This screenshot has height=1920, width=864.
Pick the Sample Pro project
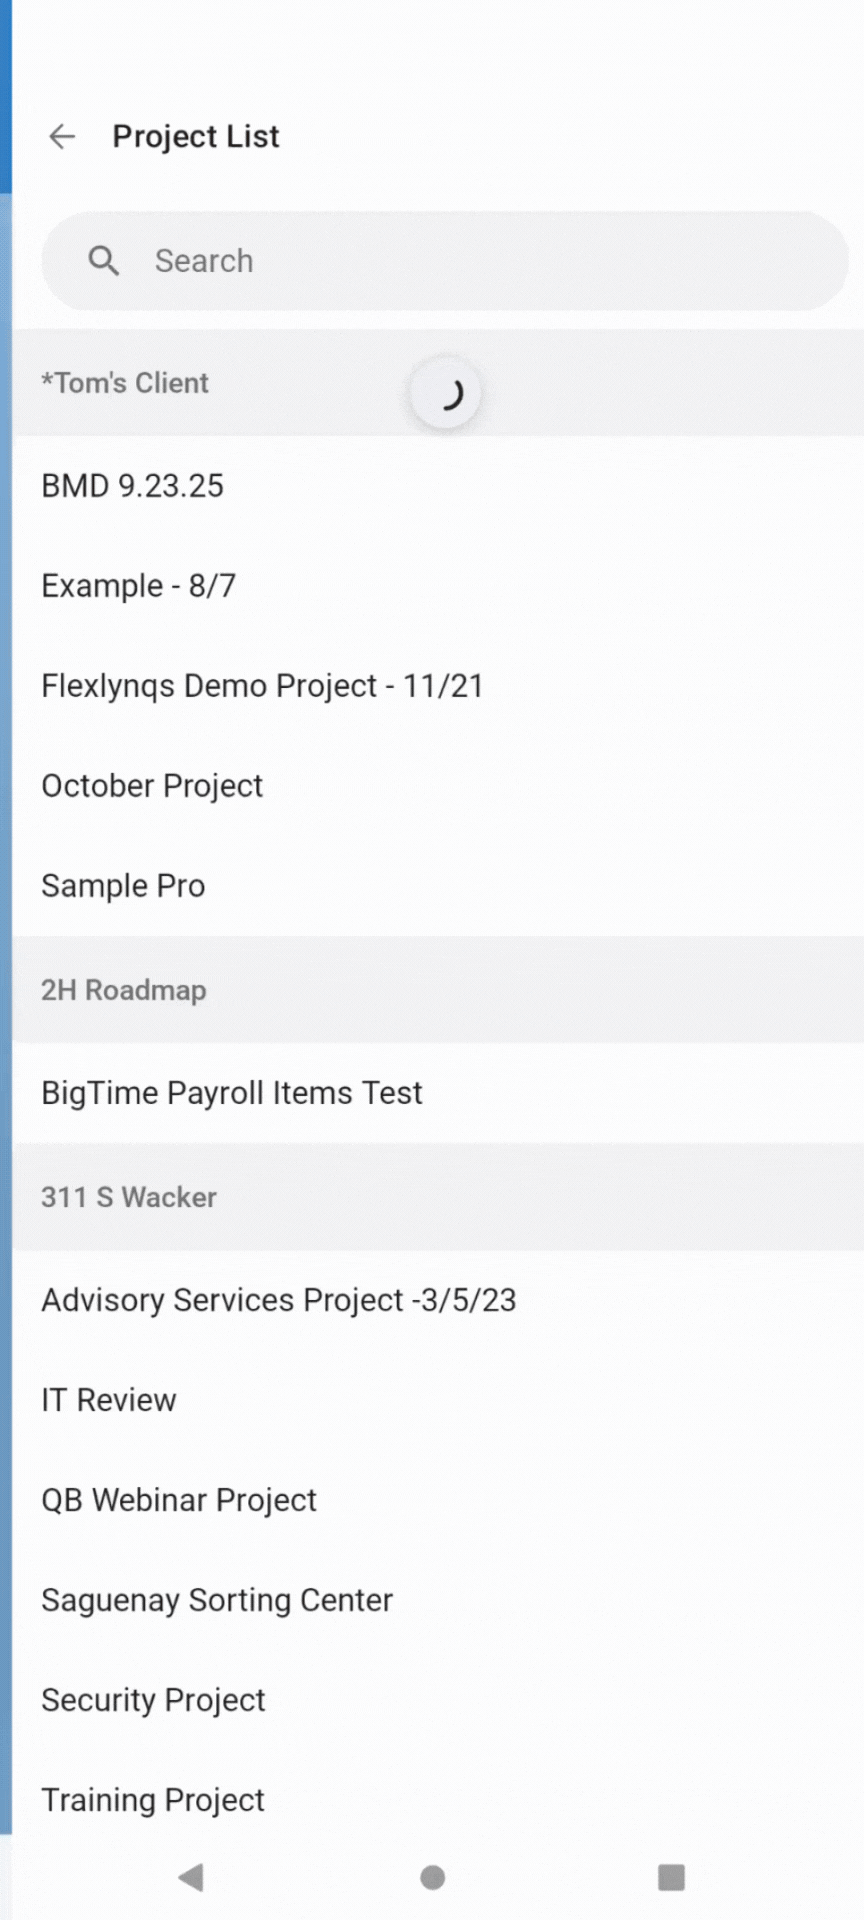[123, 886]
